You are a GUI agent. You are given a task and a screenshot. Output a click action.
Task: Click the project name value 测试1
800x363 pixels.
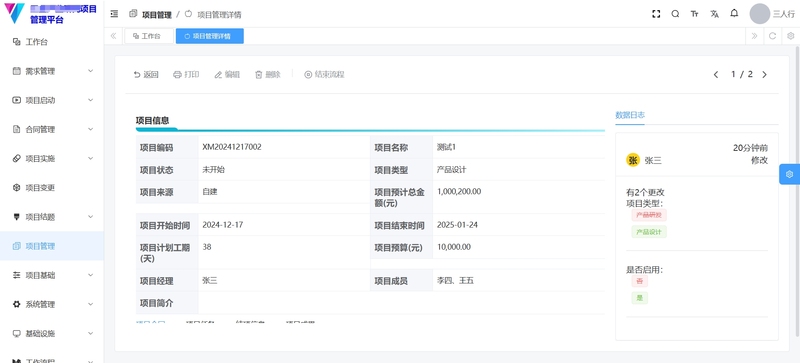coord(446,147)
